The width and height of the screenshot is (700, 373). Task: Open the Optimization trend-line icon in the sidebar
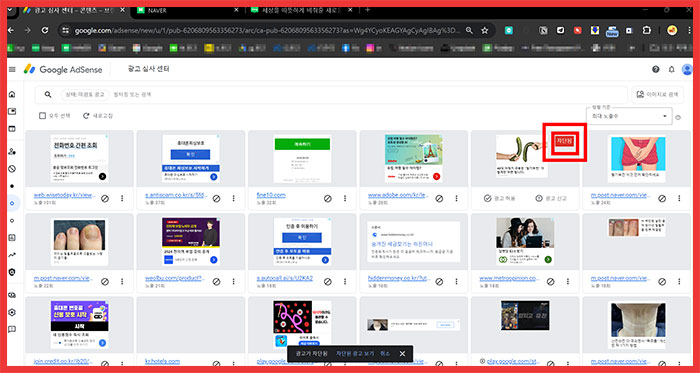tap(12, 255)
